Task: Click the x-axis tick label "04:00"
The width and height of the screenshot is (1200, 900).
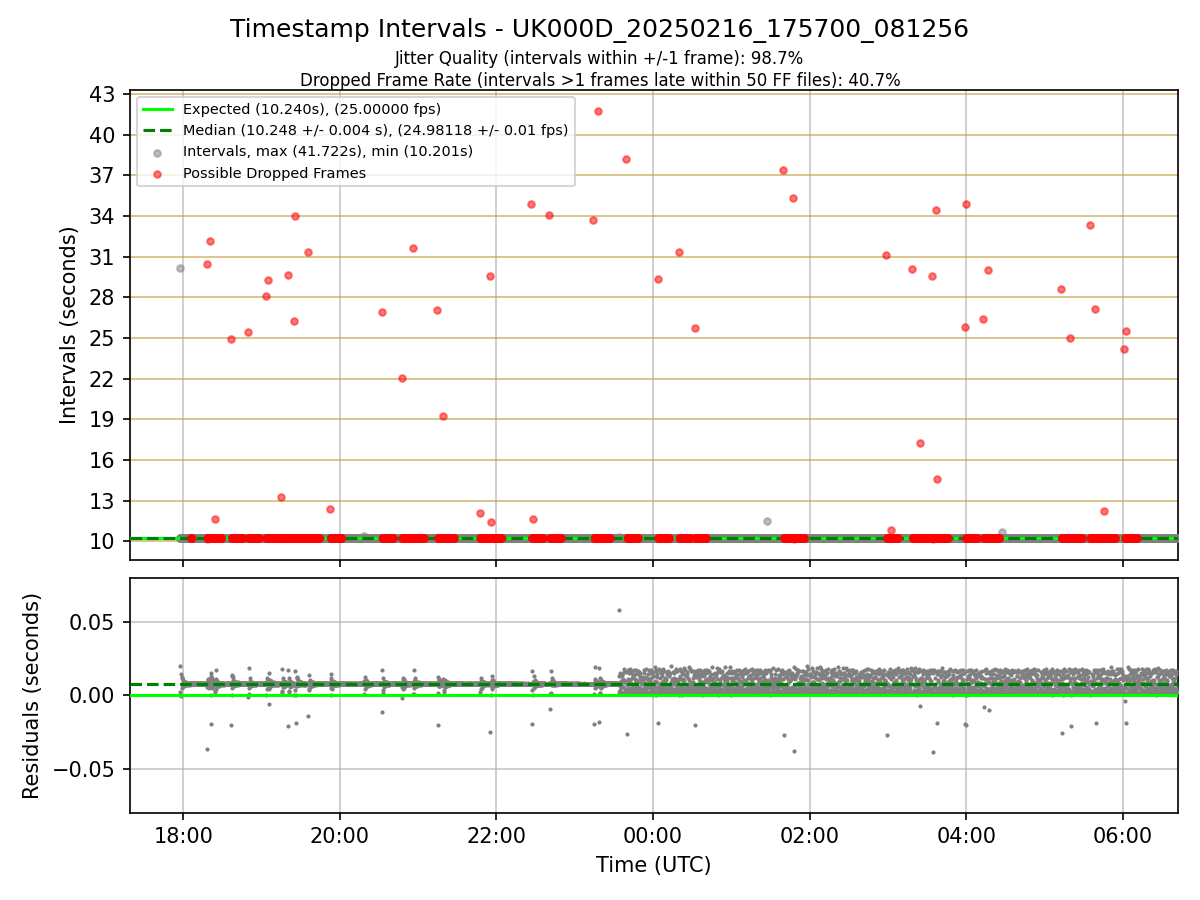Action: (x=966, y=835)
